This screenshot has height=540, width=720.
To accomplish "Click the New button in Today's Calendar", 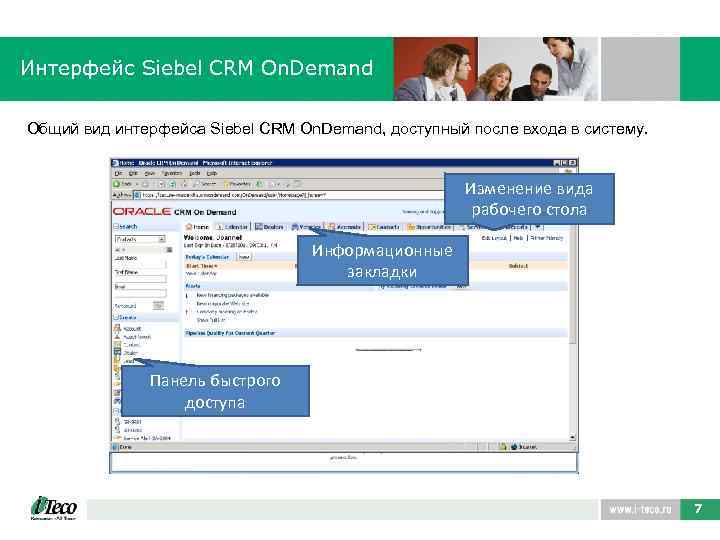I will coord(244,257).
